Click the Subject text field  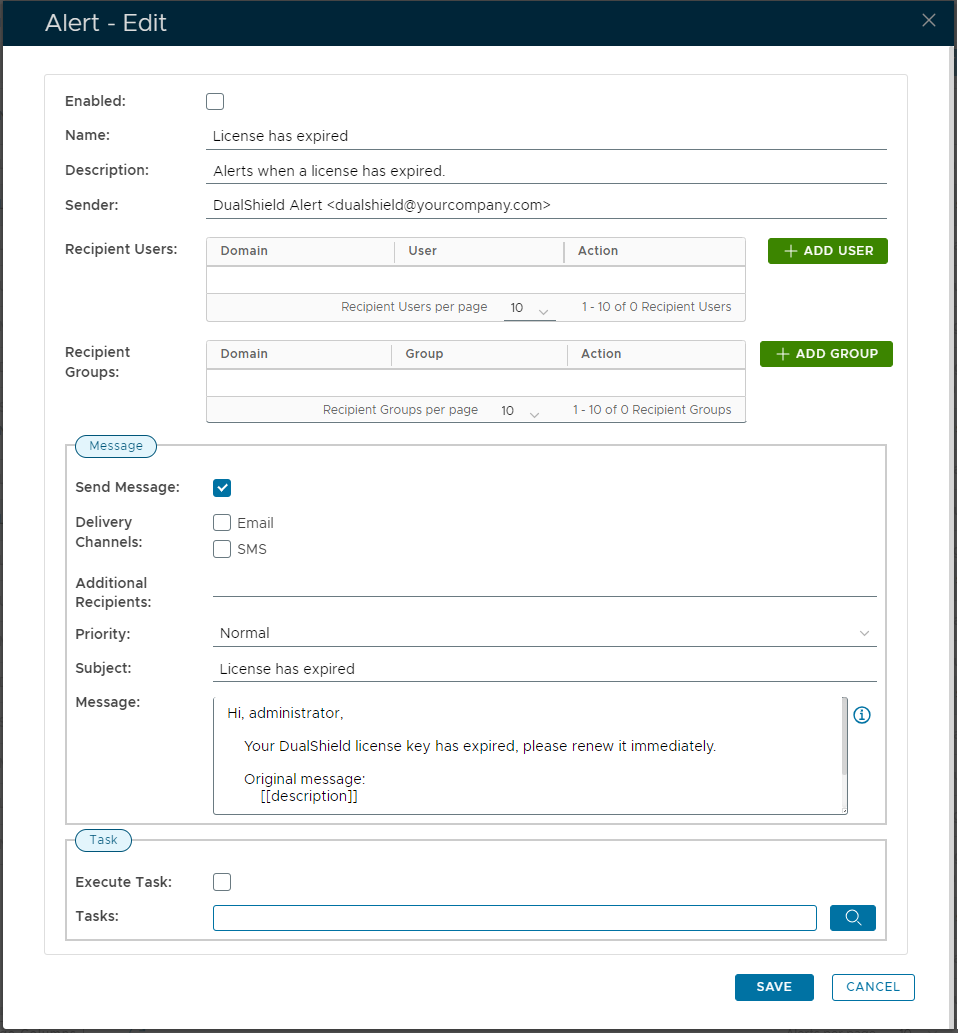[546, 669]
